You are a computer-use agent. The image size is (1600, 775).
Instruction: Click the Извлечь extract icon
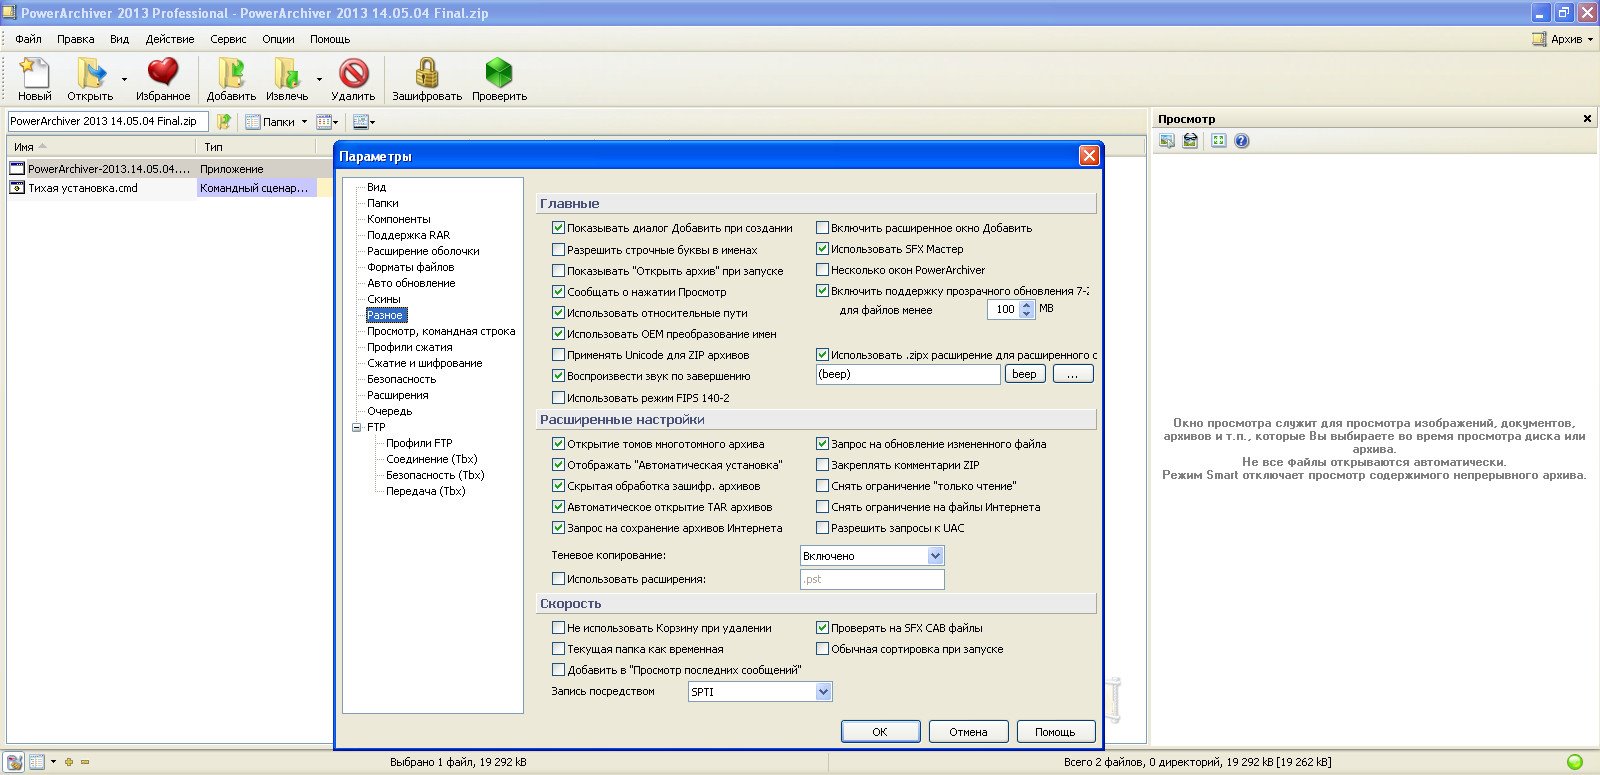tap(287, 73)
